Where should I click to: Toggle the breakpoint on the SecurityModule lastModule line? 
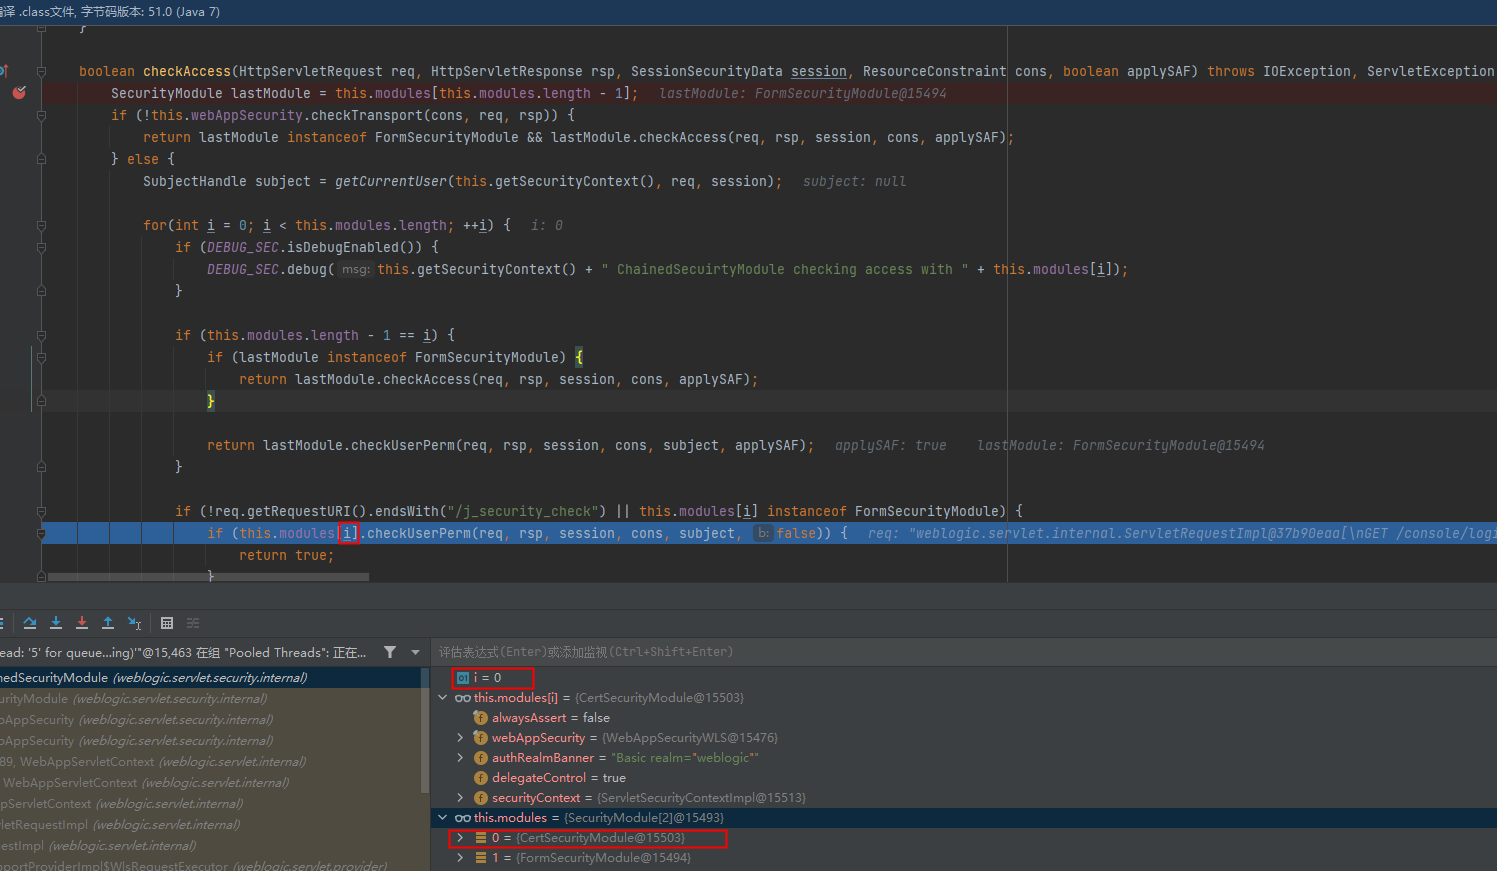[x=19, y=93]
